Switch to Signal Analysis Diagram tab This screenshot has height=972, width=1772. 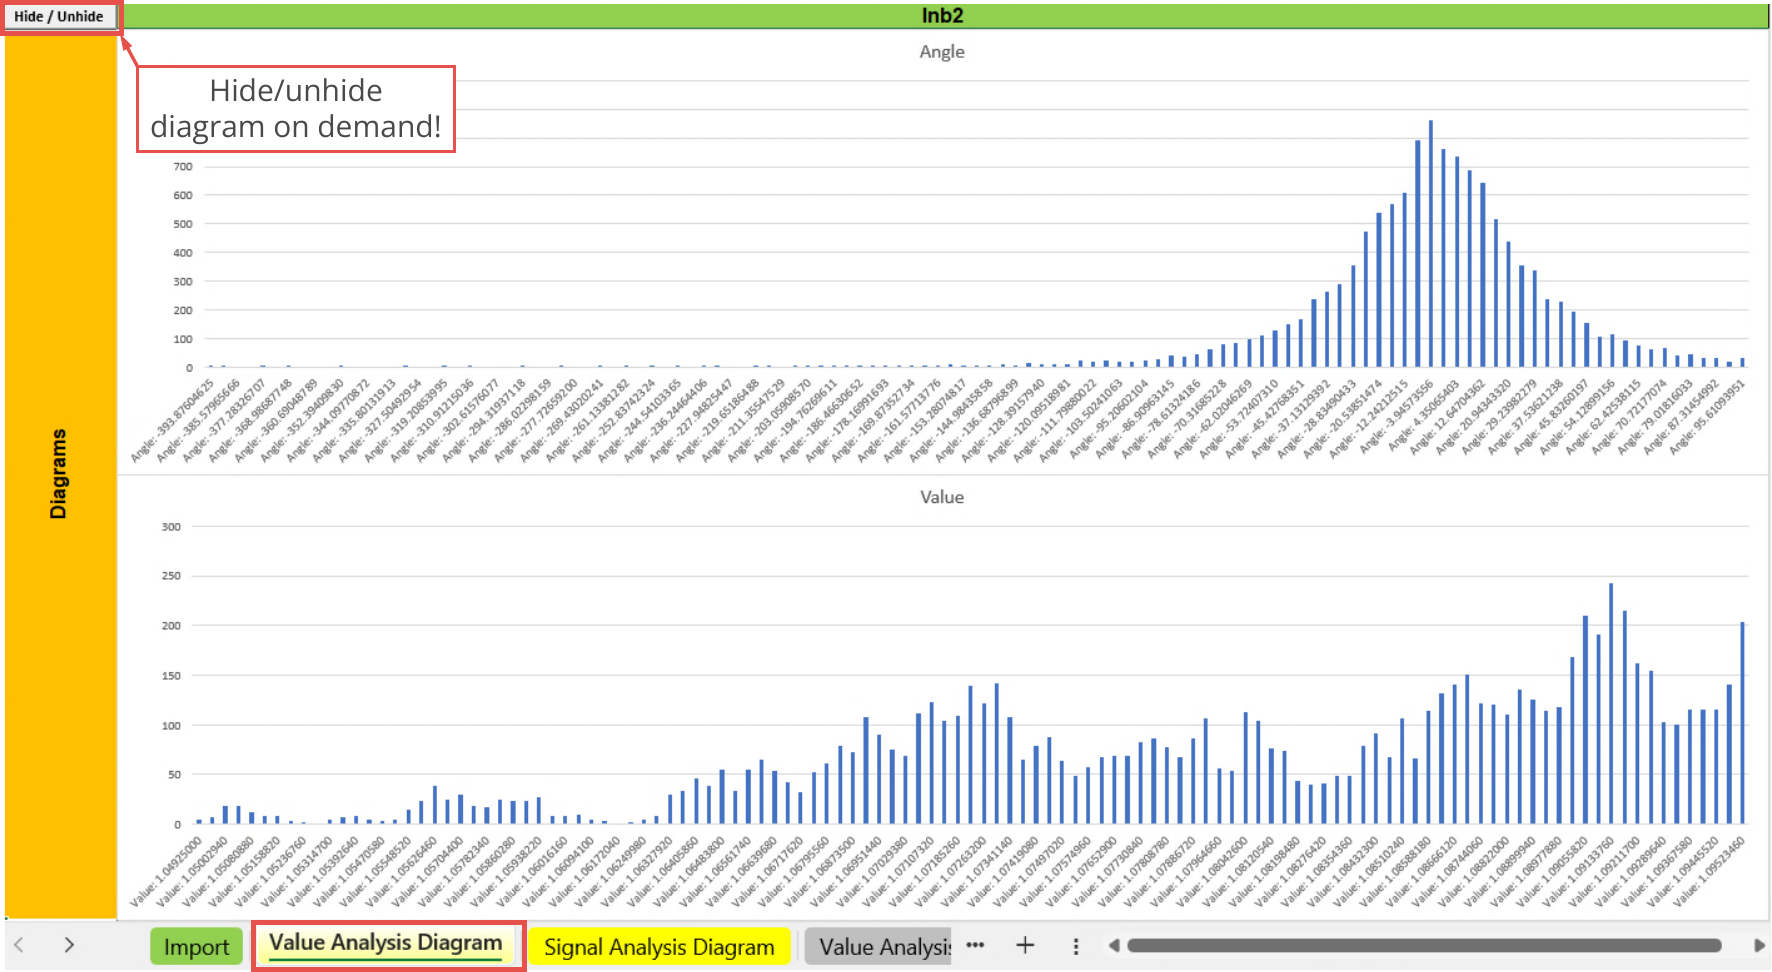coord(659,946)
